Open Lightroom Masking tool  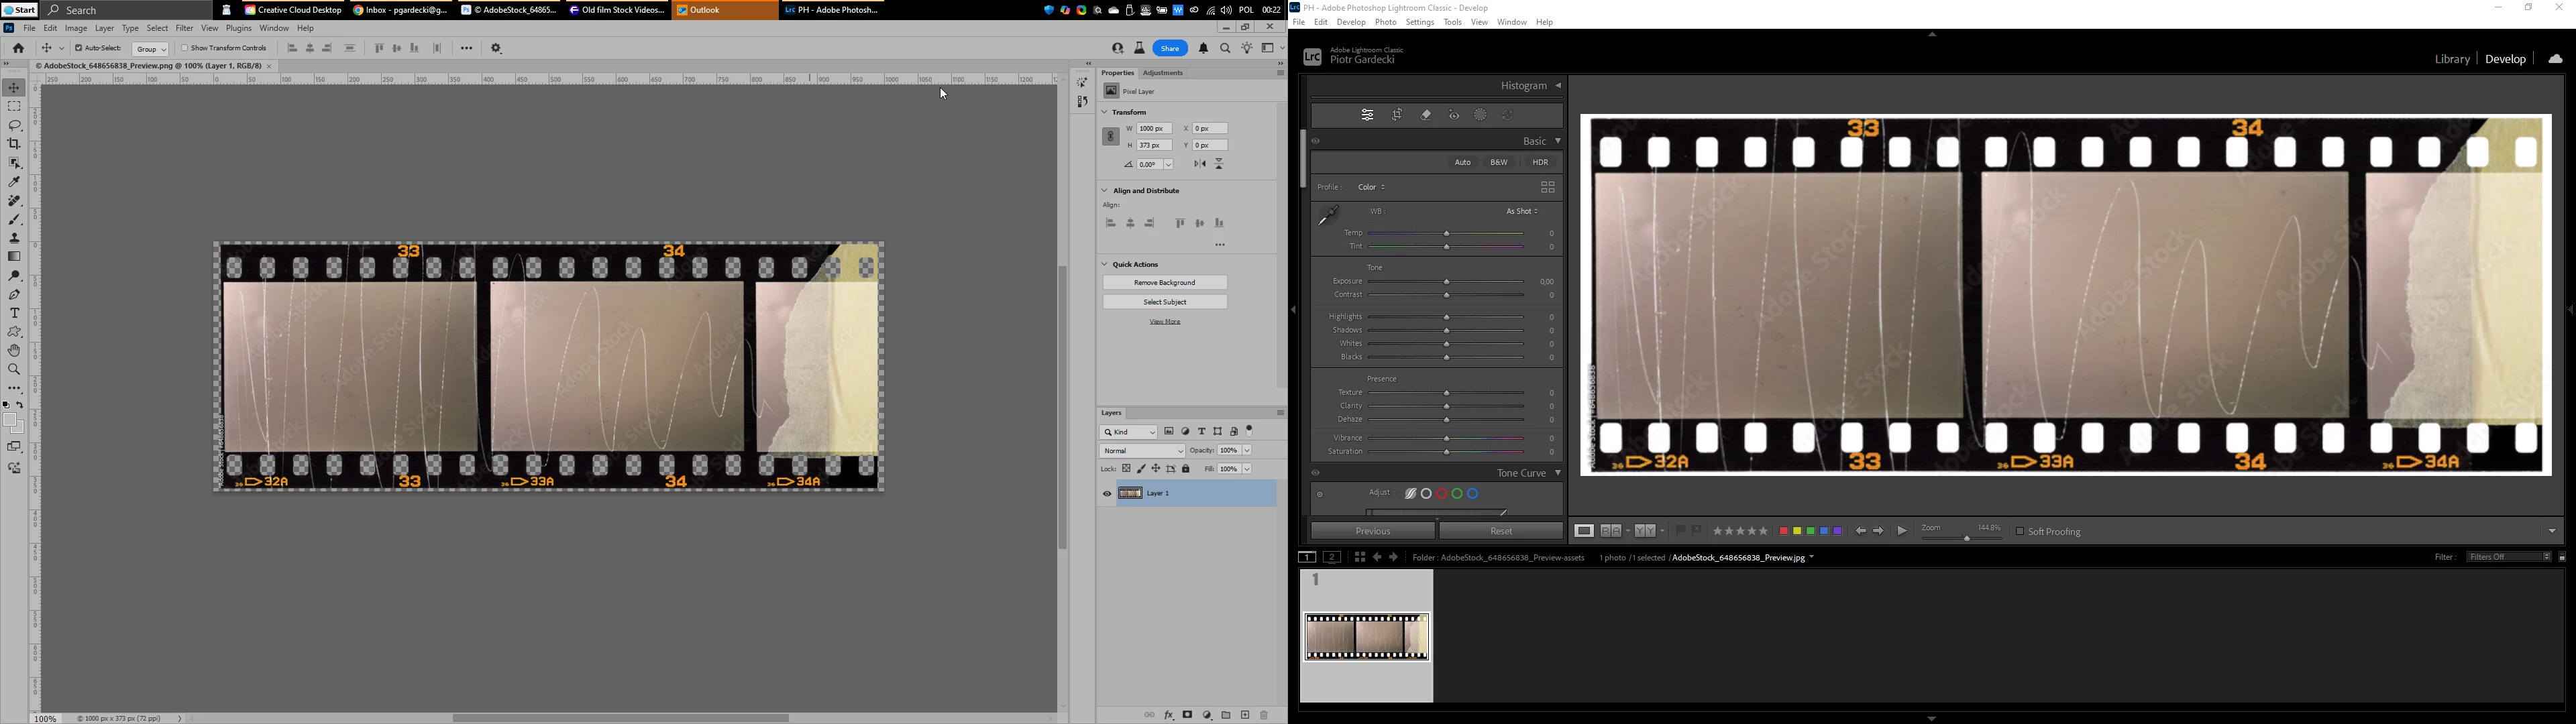[x=1481, y=115]
